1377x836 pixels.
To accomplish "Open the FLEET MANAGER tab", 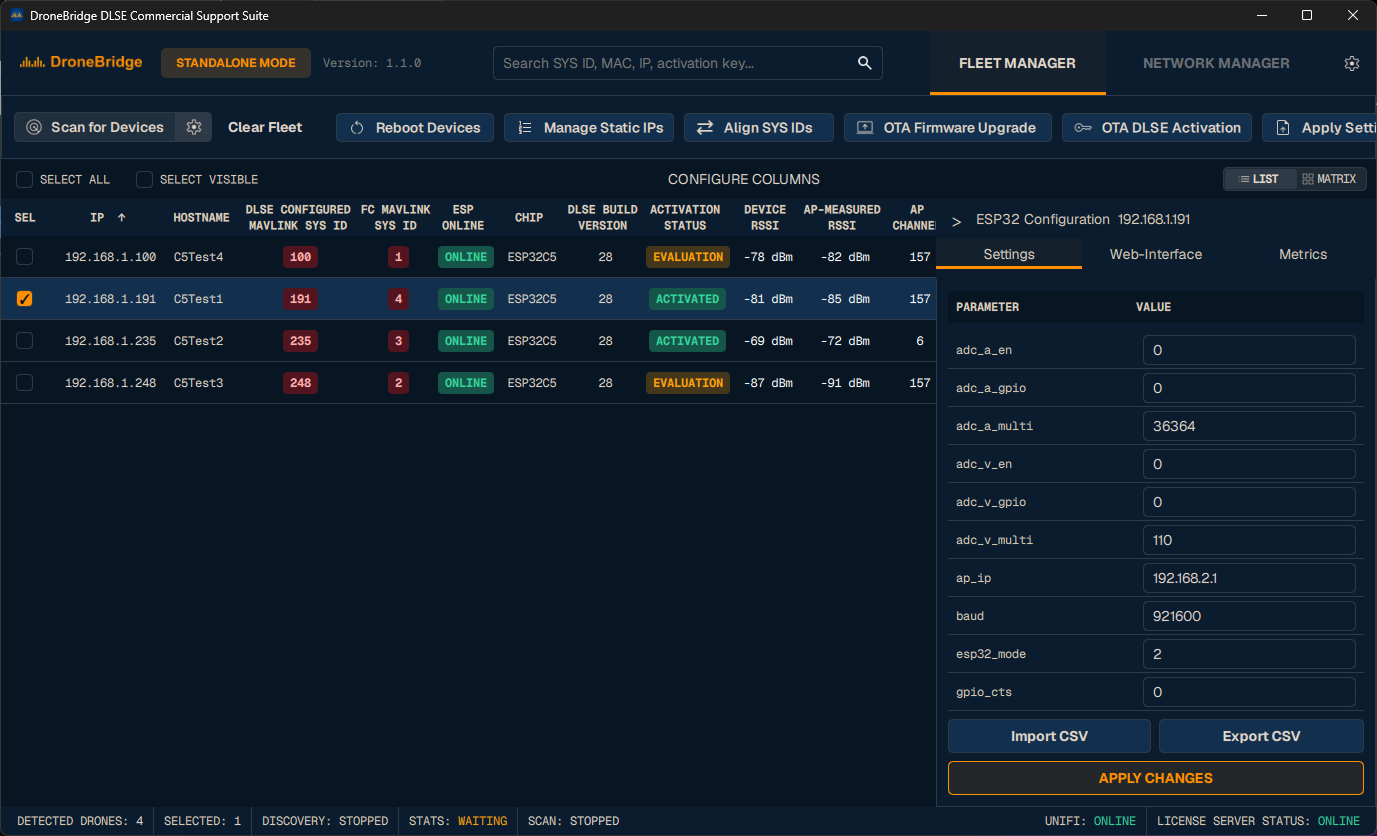I will click(1017, 63).
